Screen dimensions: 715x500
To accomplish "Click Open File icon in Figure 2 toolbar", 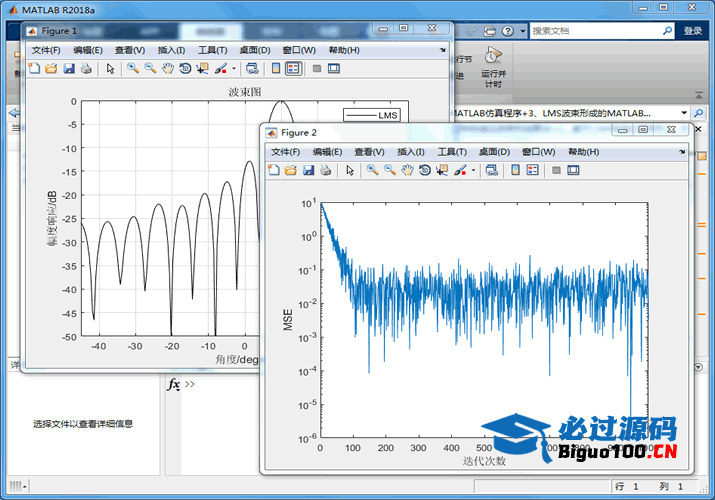I will [x=290, y=170].
